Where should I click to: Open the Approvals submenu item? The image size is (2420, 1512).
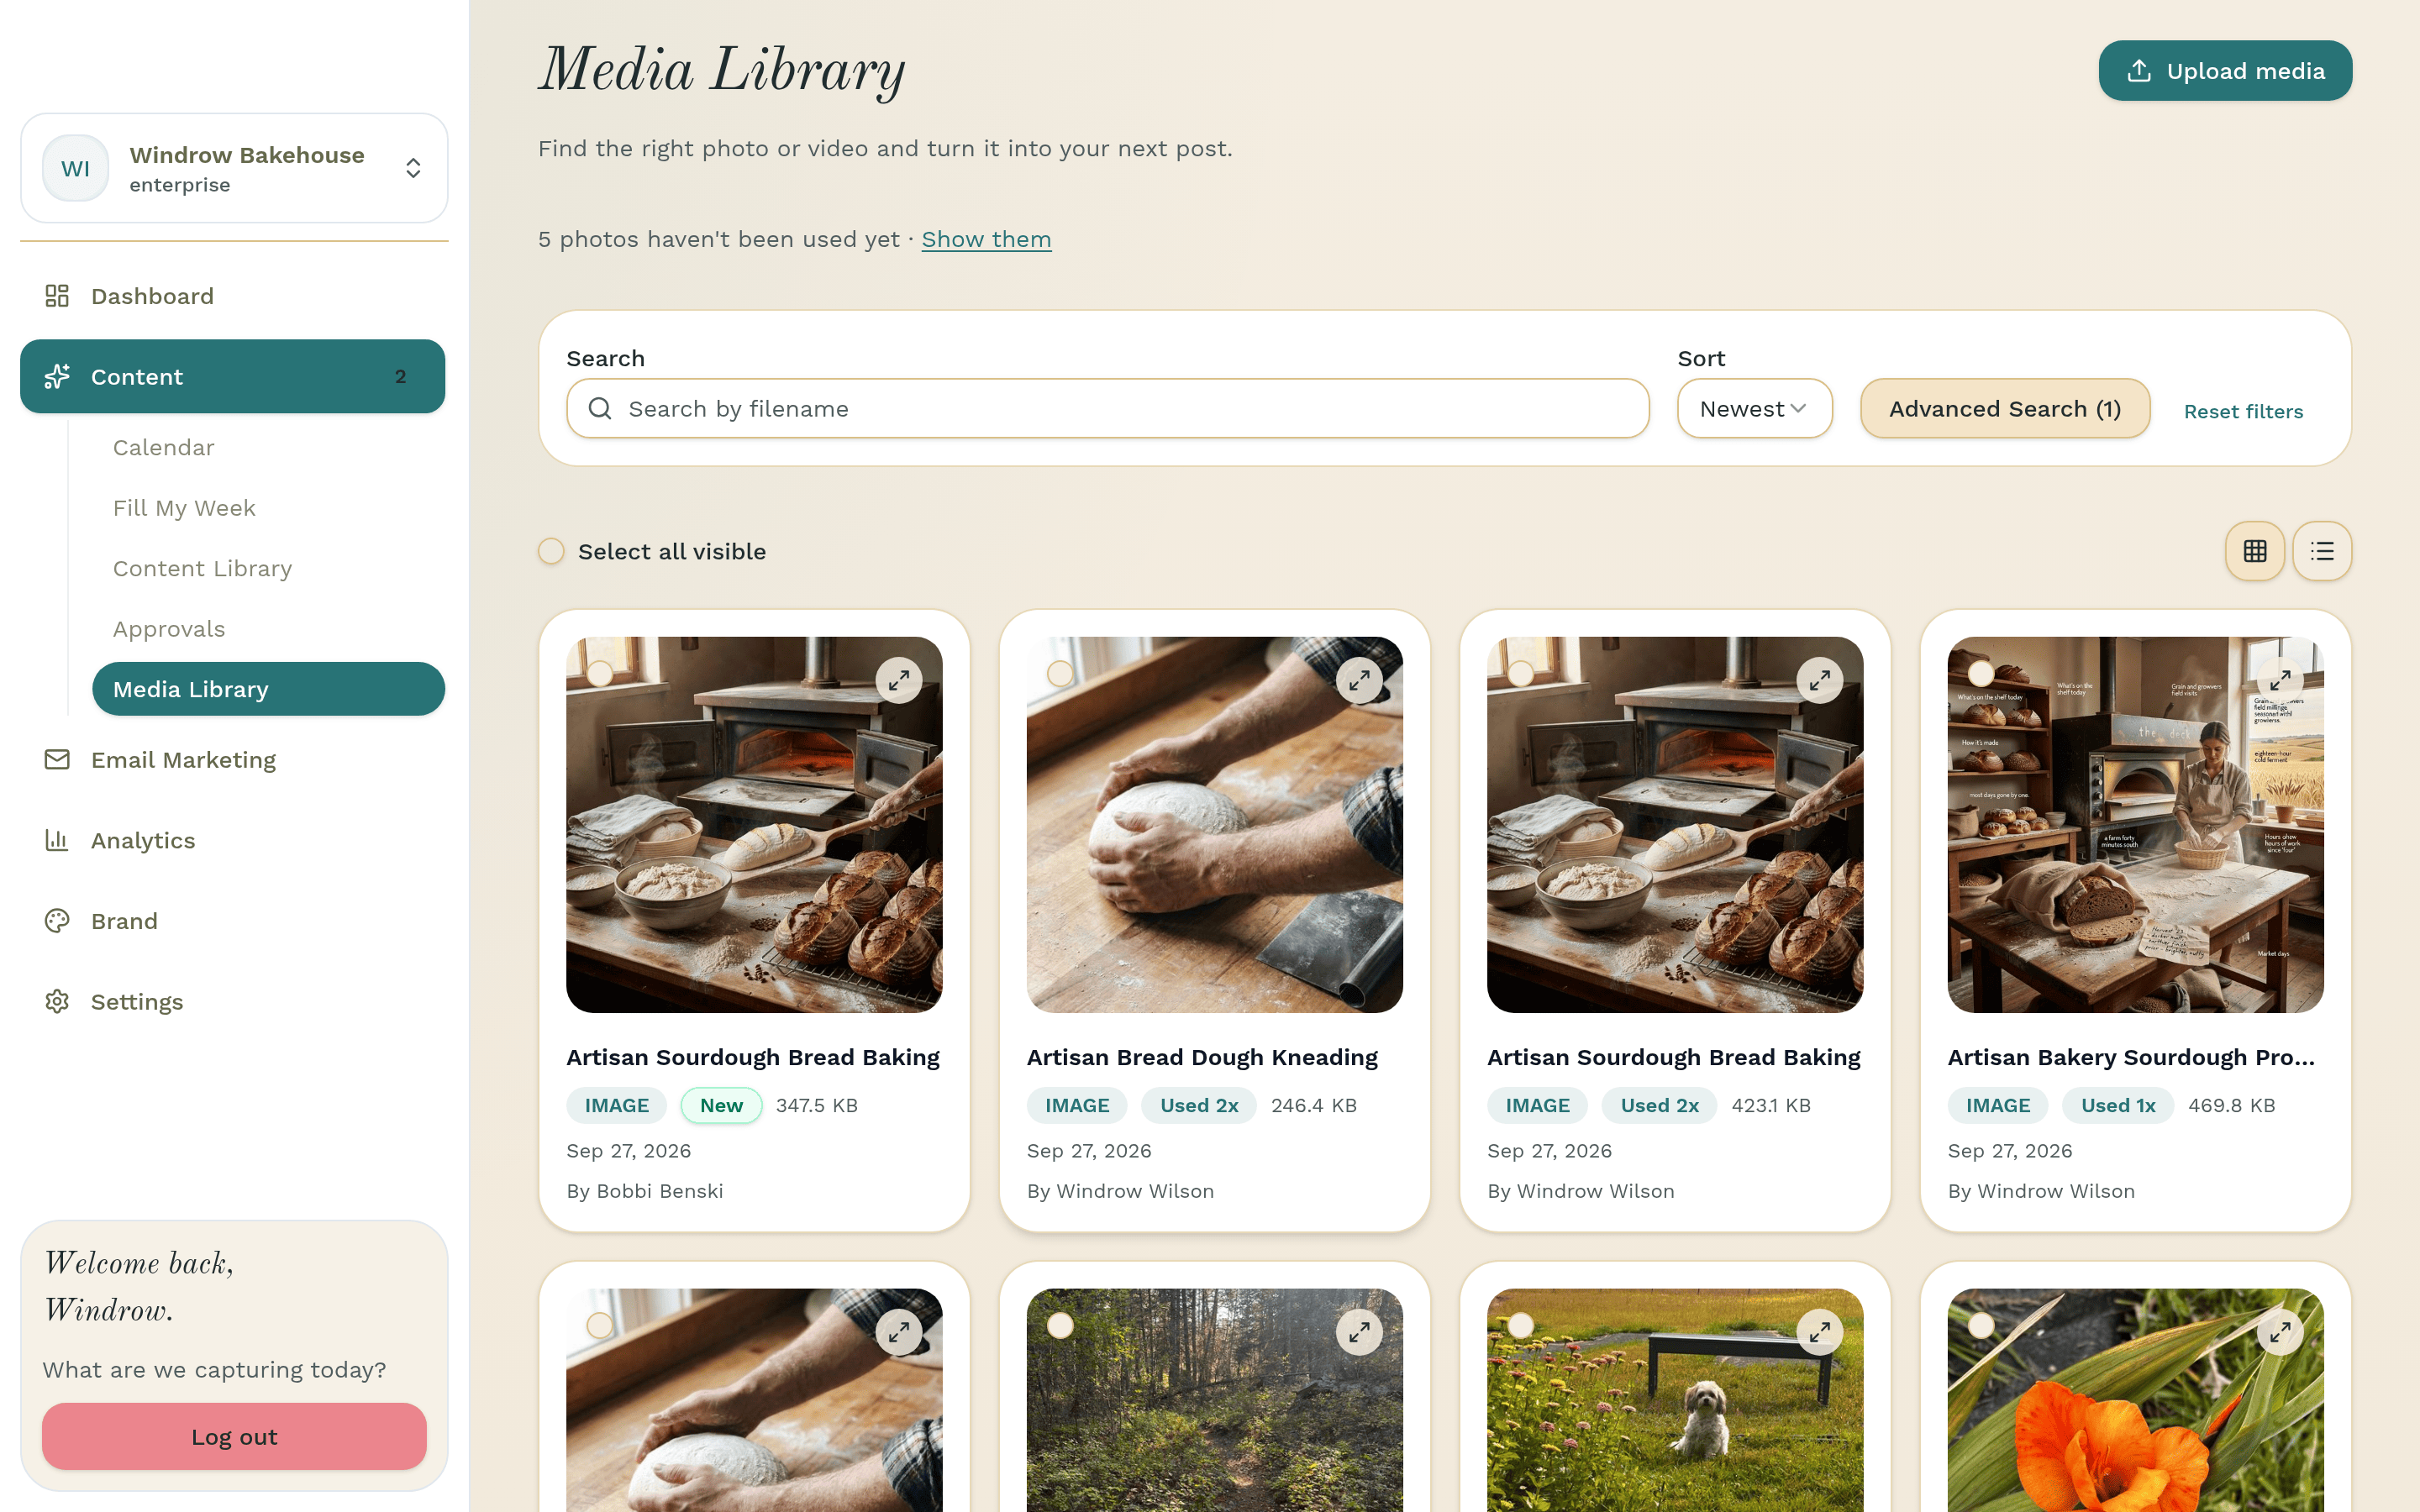pyautogui.click(x=169, y=629)
